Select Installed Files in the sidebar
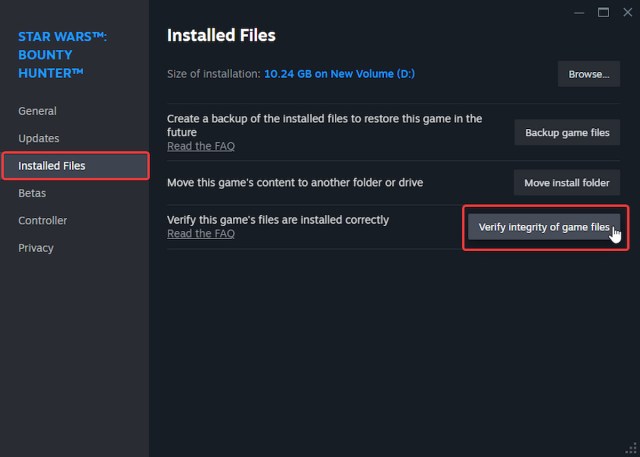Image resolution: width=640 pixels, height=457 pixels. pyautogui.click(x=52, y=166)
